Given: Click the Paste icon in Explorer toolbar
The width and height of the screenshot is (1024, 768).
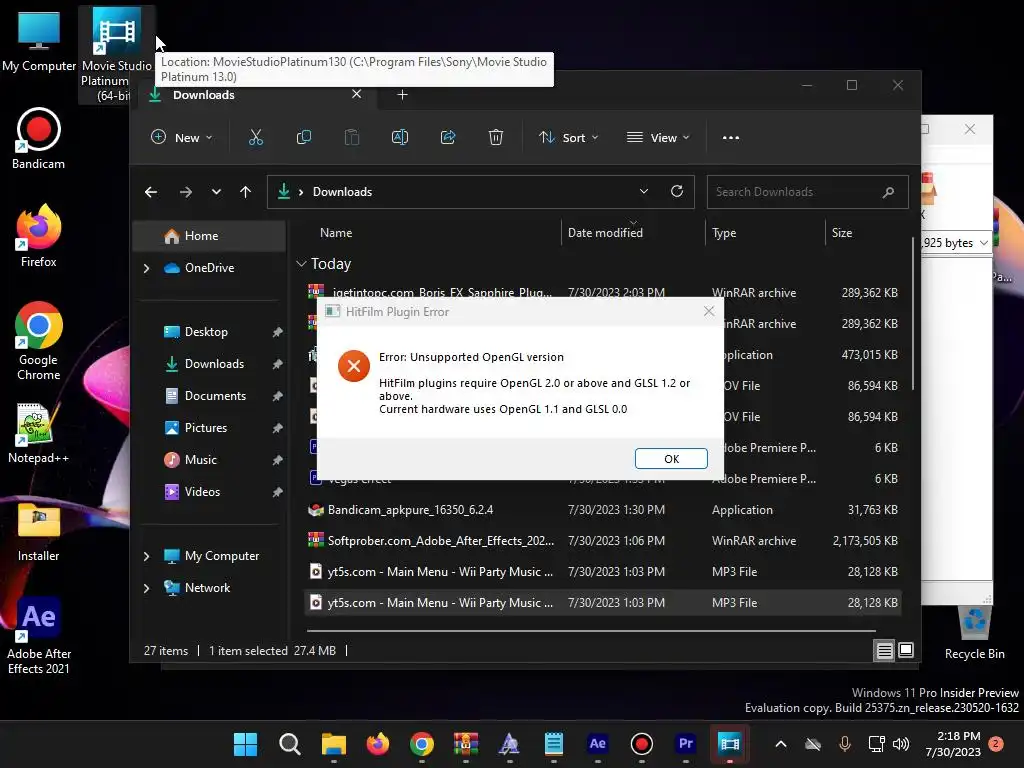Looking at the screenshot, I should [x=351, y=138].
